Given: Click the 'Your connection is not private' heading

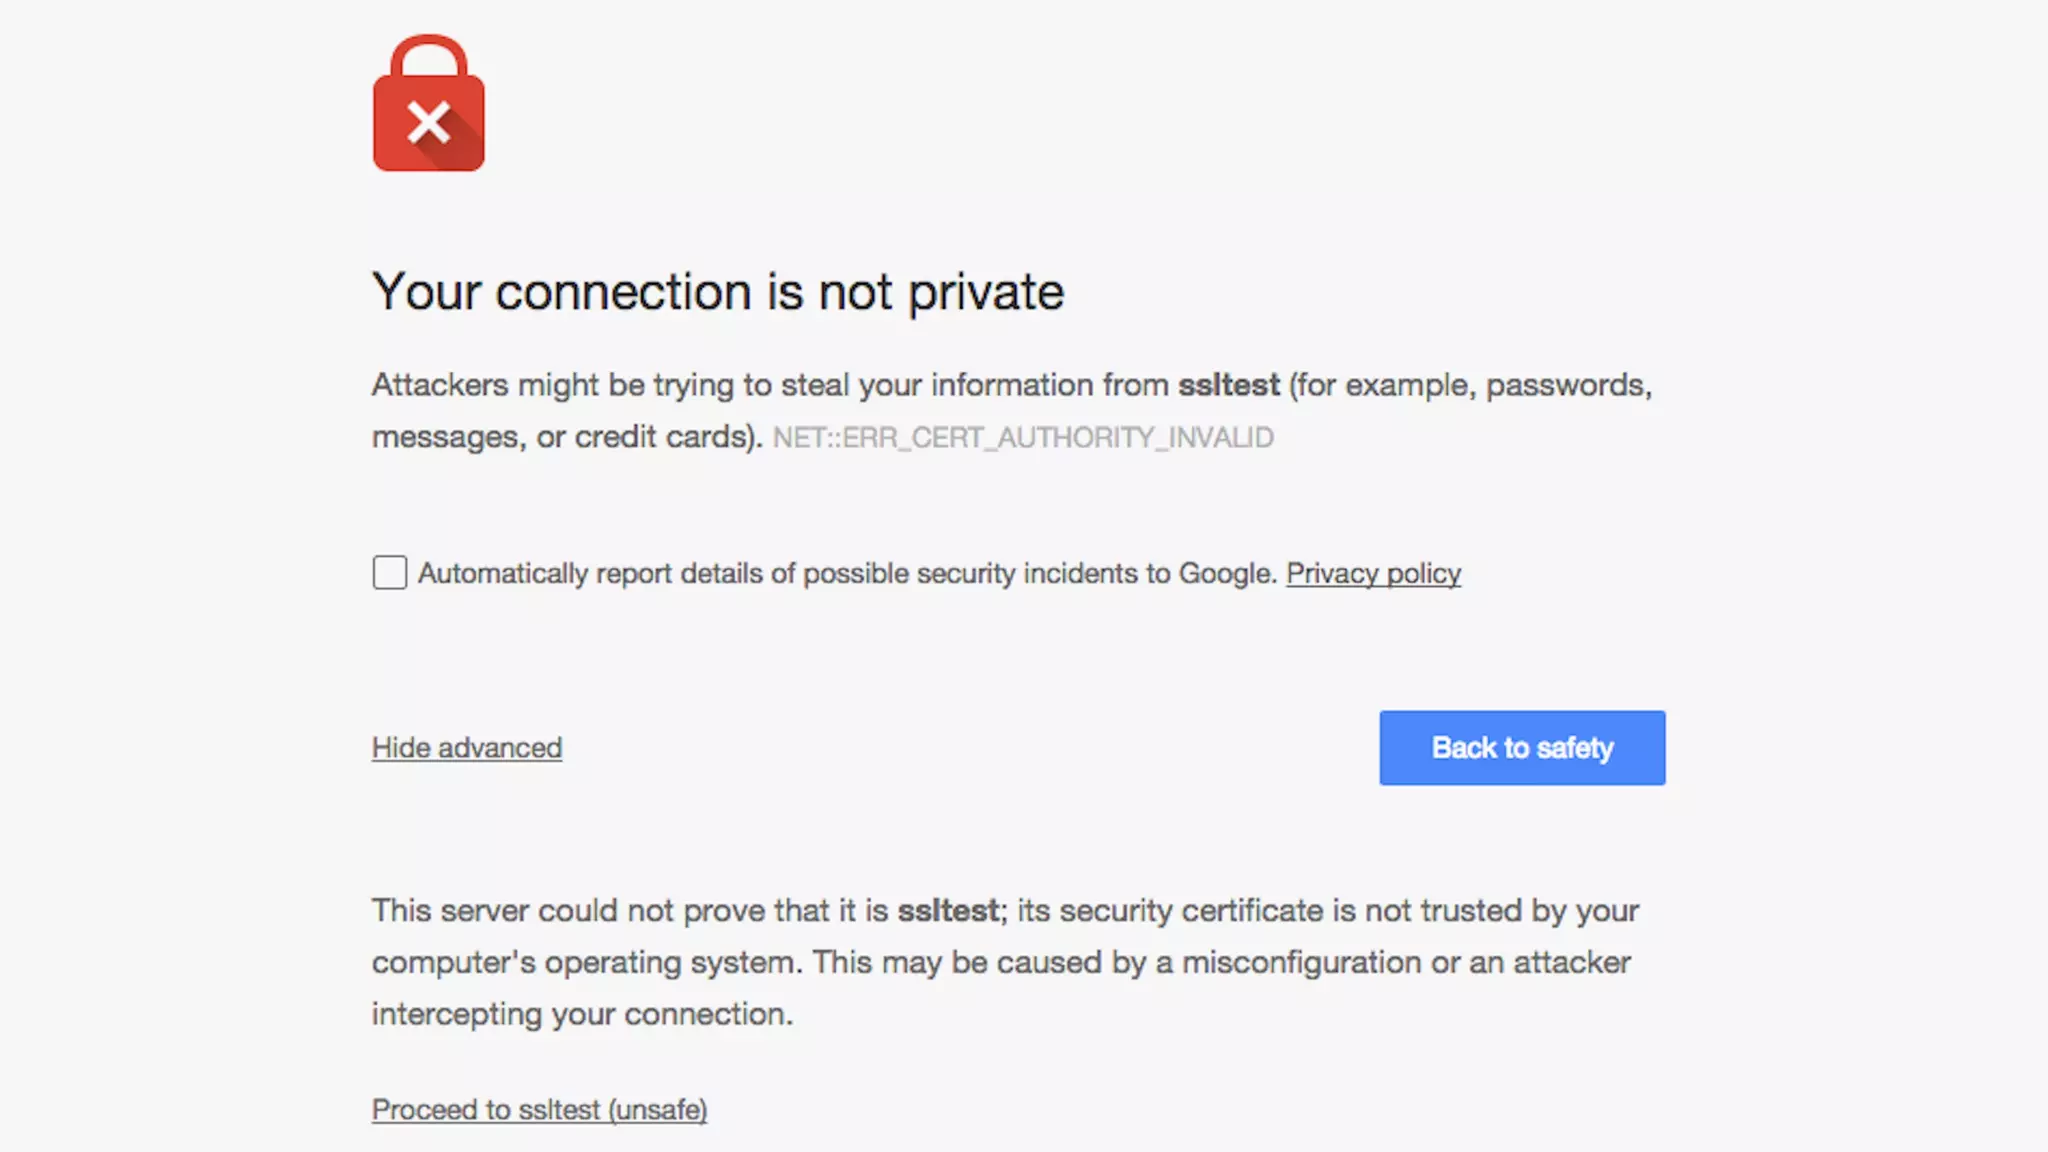Looking at the screenshot, I should [x=718, y=292].
